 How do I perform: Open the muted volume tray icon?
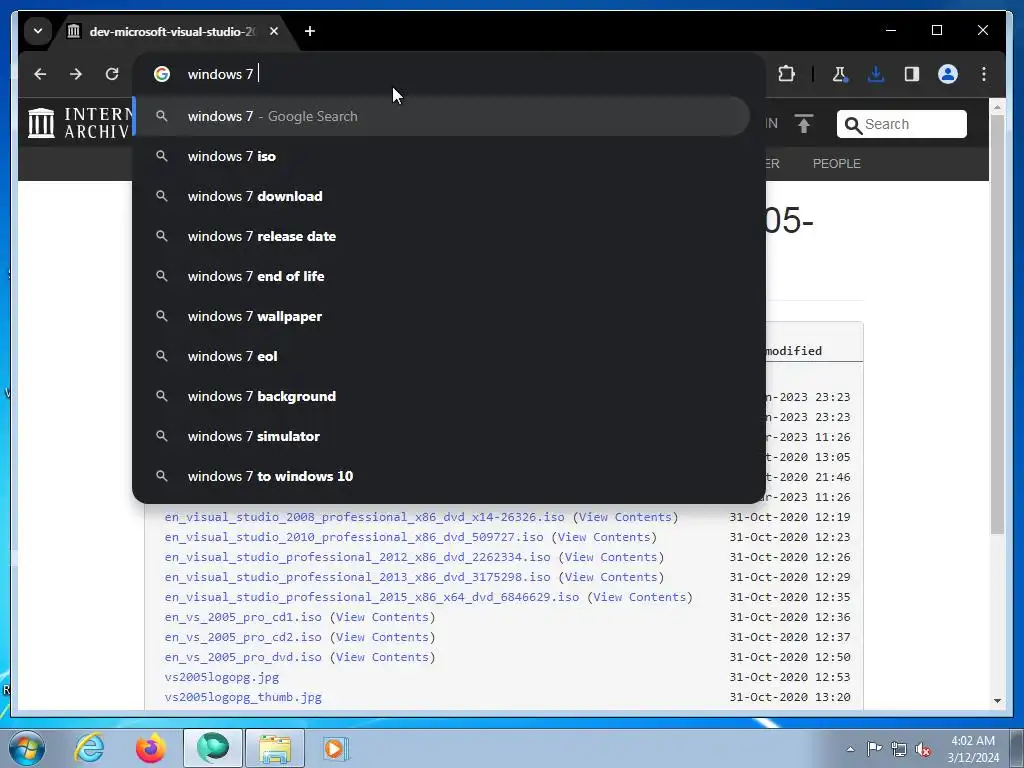923,749
